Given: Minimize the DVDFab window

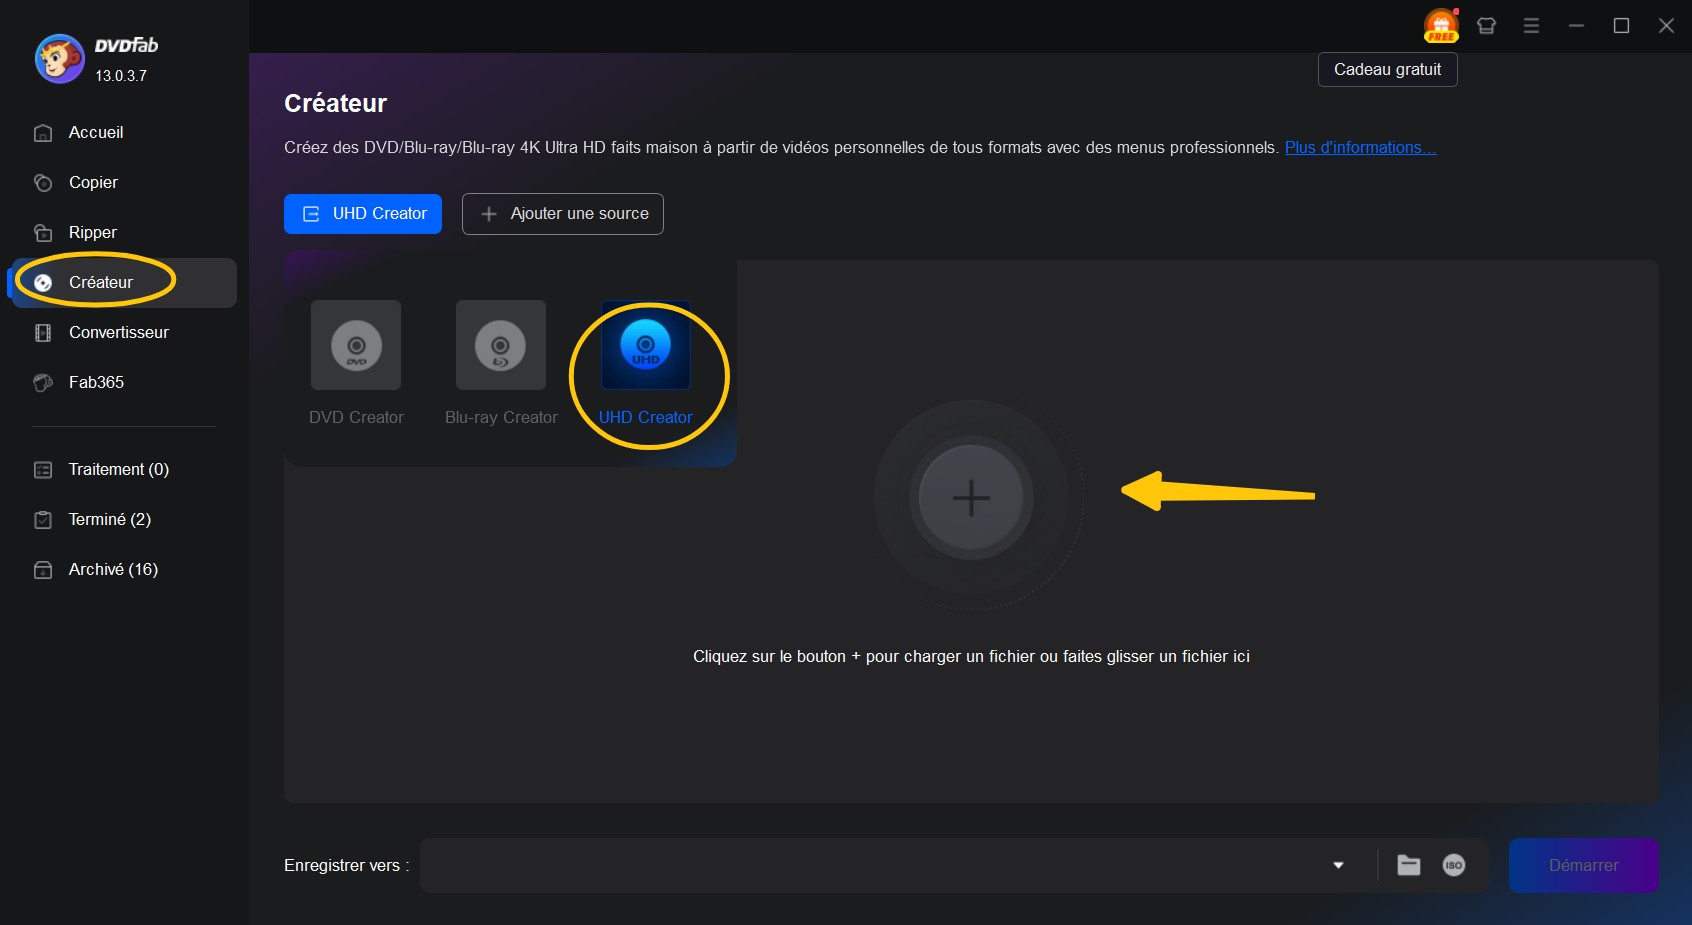Looking at the screenshot, I should point(1576,26).
